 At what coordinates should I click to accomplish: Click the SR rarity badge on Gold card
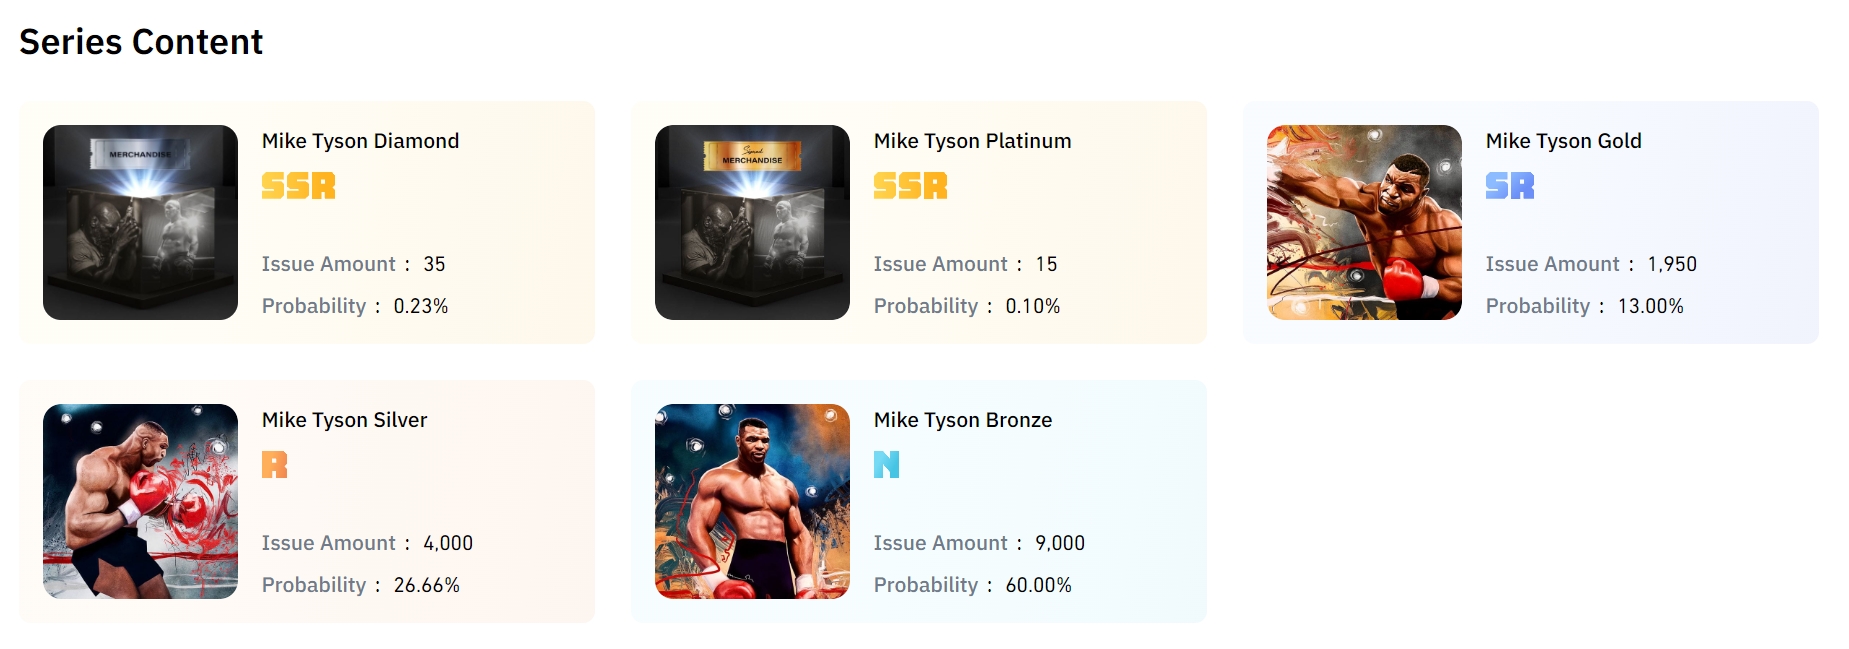click(x=1509, y=186)
